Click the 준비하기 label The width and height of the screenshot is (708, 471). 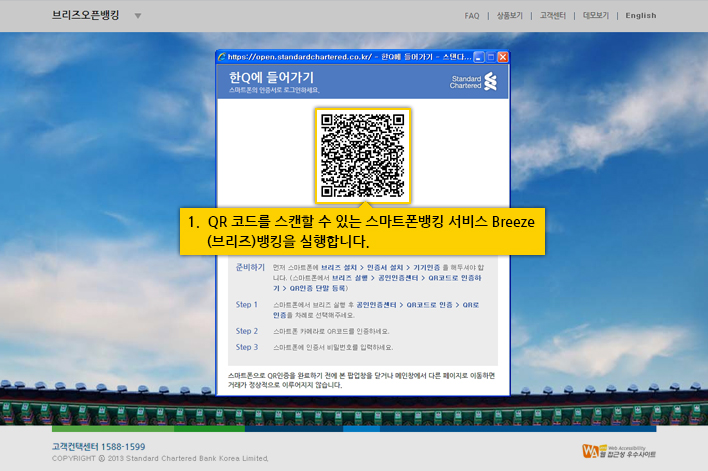[250, 267]
